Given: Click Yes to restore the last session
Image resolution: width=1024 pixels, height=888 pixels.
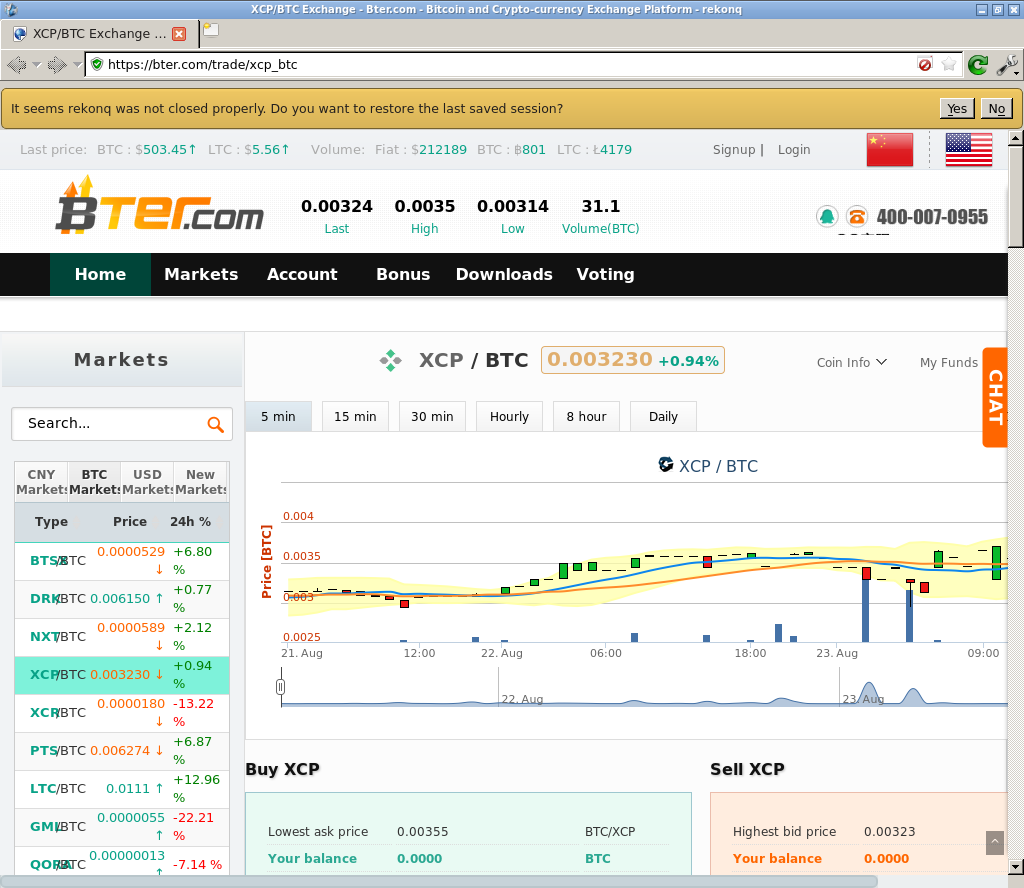Looking at the screenshot, I should click(x=957, y=108).
